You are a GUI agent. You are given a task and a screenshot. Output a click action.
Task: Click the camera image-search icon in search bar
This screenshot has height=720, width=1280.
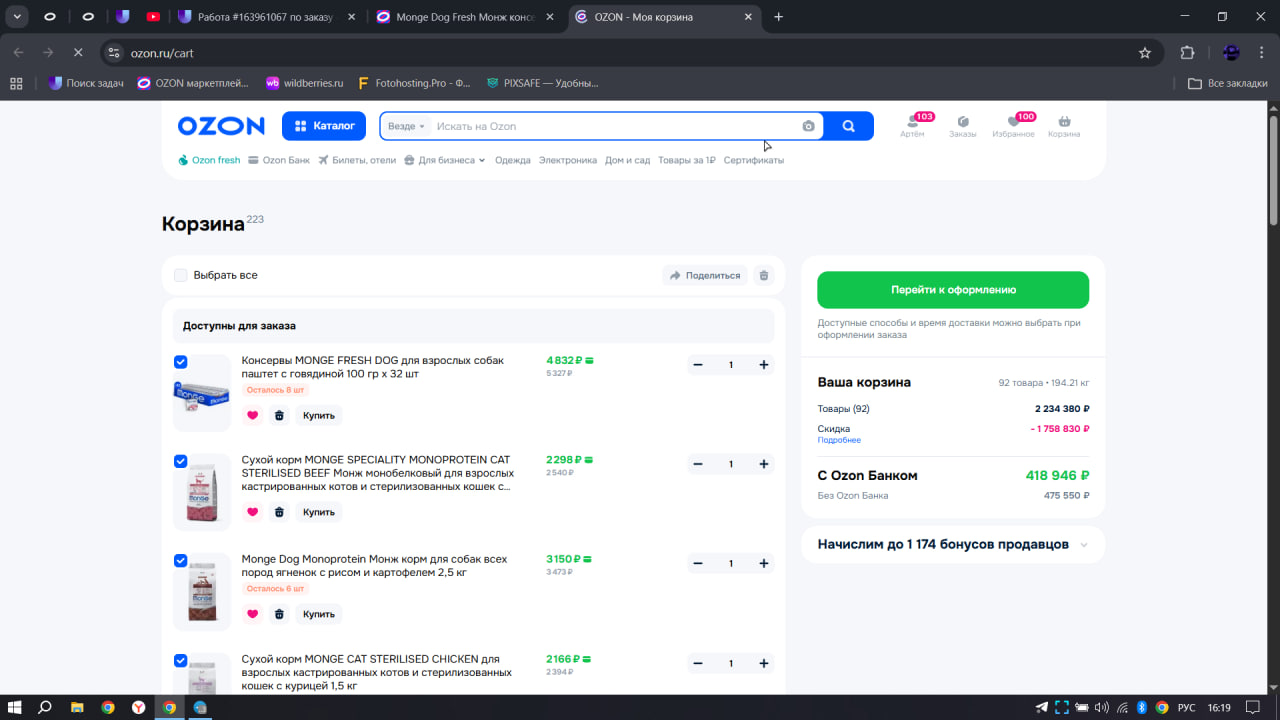tap(808, 126)
